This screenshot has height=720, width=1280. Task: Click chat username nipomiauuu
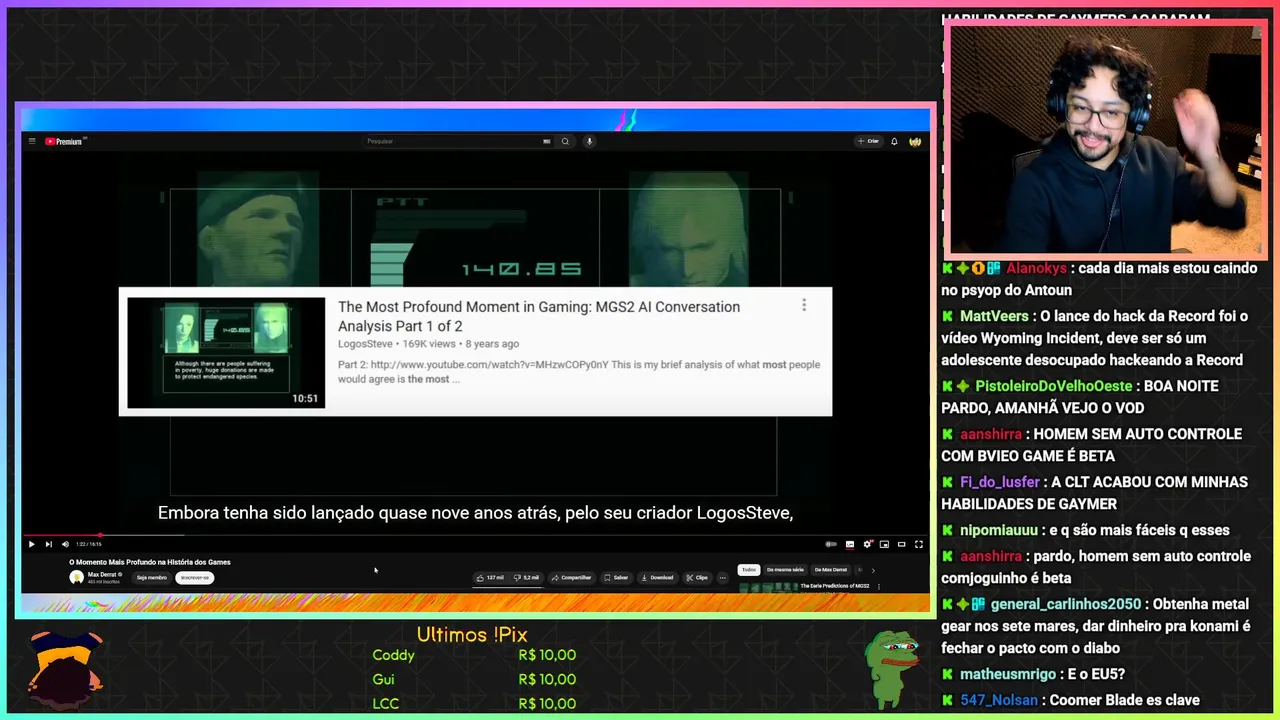[x=1000, y=530]
